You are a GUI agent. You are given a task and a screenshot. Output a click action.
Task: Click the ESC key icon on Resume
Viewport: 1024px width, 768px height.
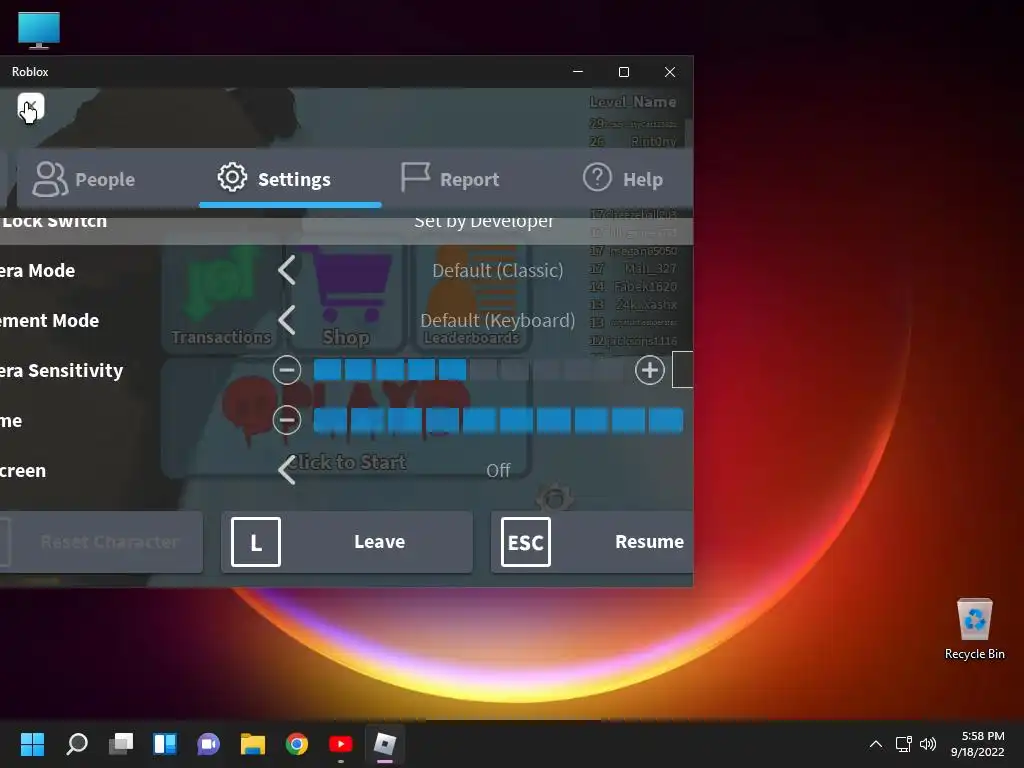point(526,542)
